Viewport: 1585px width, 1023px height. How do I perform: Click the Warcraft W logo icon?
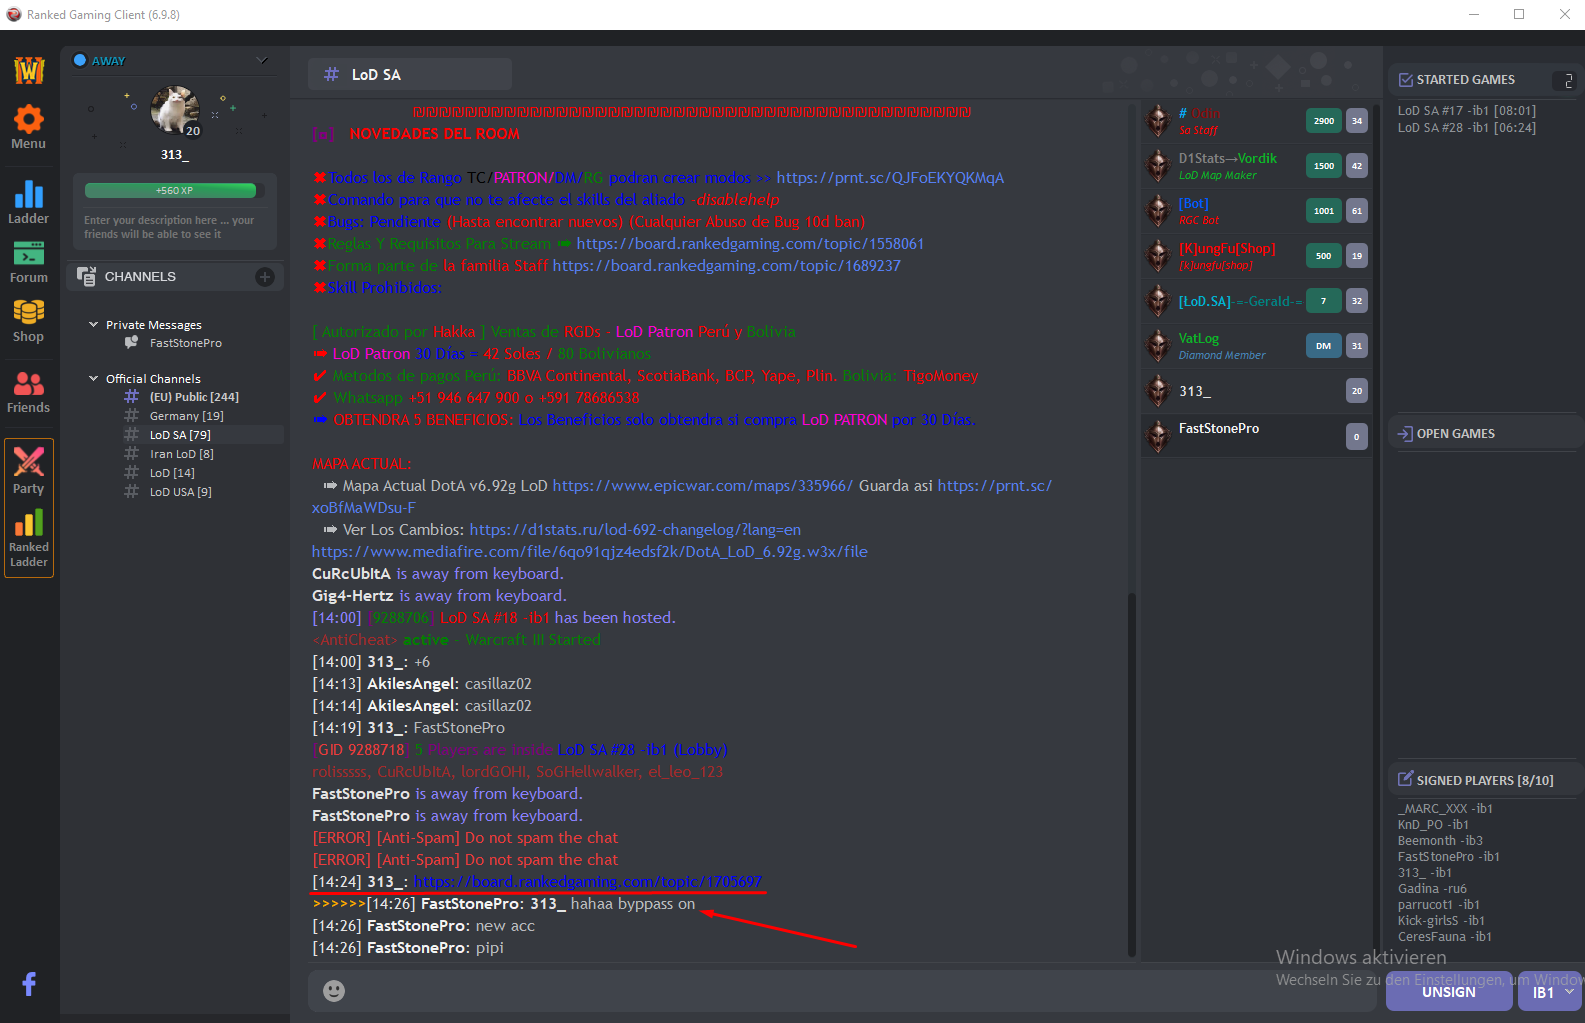pyautogui.click(x=29, y=70)
